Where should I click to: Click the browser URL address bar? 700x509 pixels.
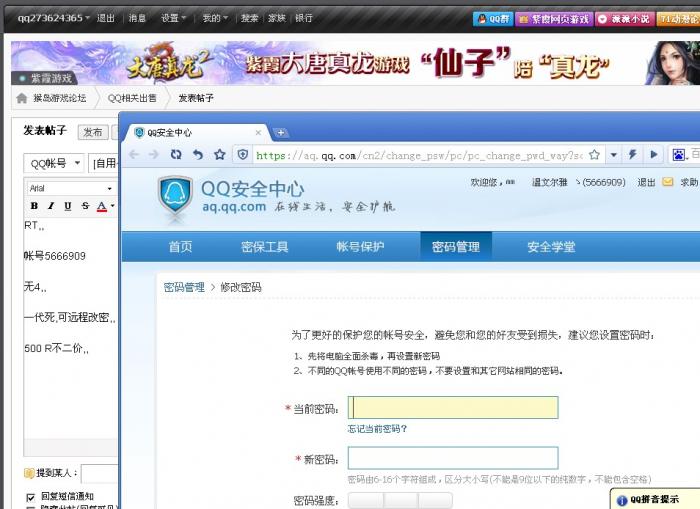pyautogui.click(x=420, y=155)
